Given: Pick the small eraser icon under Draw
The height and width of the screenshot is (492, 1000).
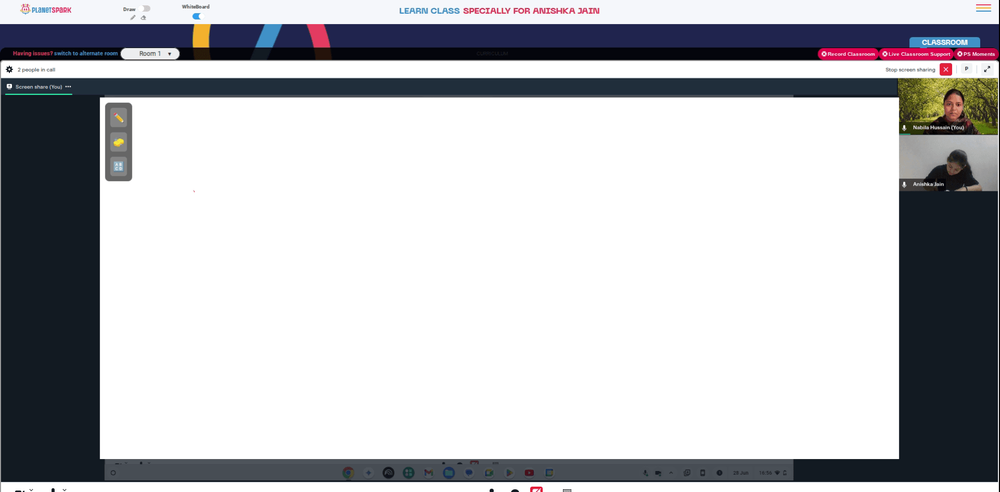Looking at the screenshot, I should (143, 18).
